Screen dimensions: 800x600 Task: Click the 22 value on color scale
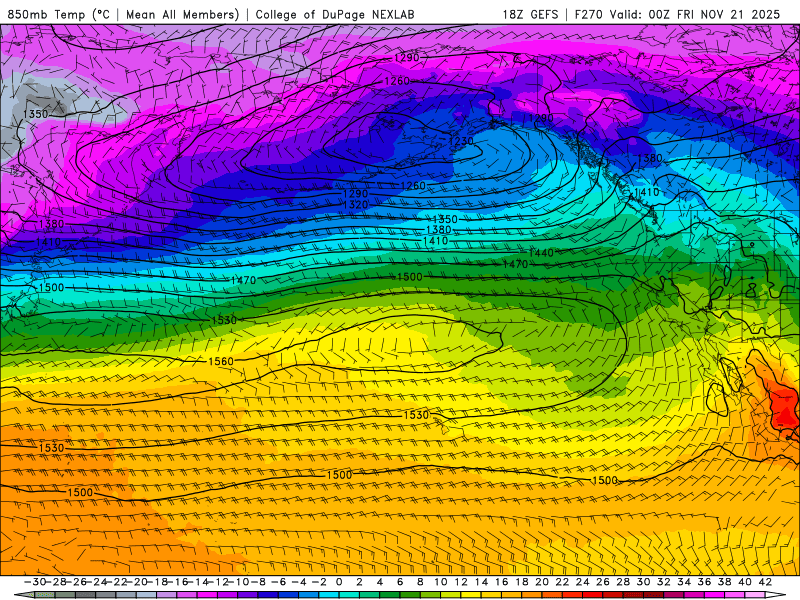coord(562,582)
